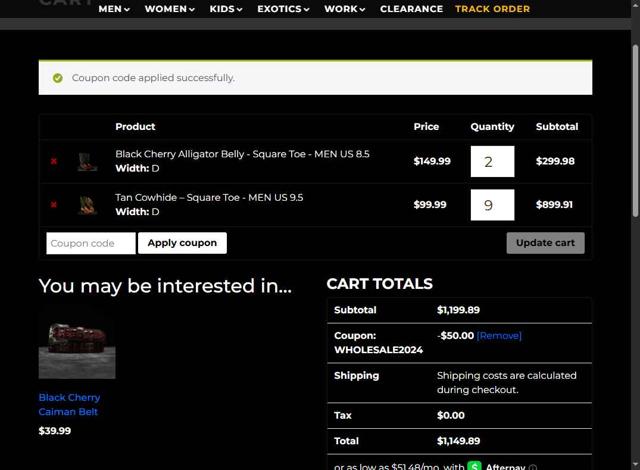Expand the EXOTICS menu
This screenshot has height=470, width=640.
(283, 9)
